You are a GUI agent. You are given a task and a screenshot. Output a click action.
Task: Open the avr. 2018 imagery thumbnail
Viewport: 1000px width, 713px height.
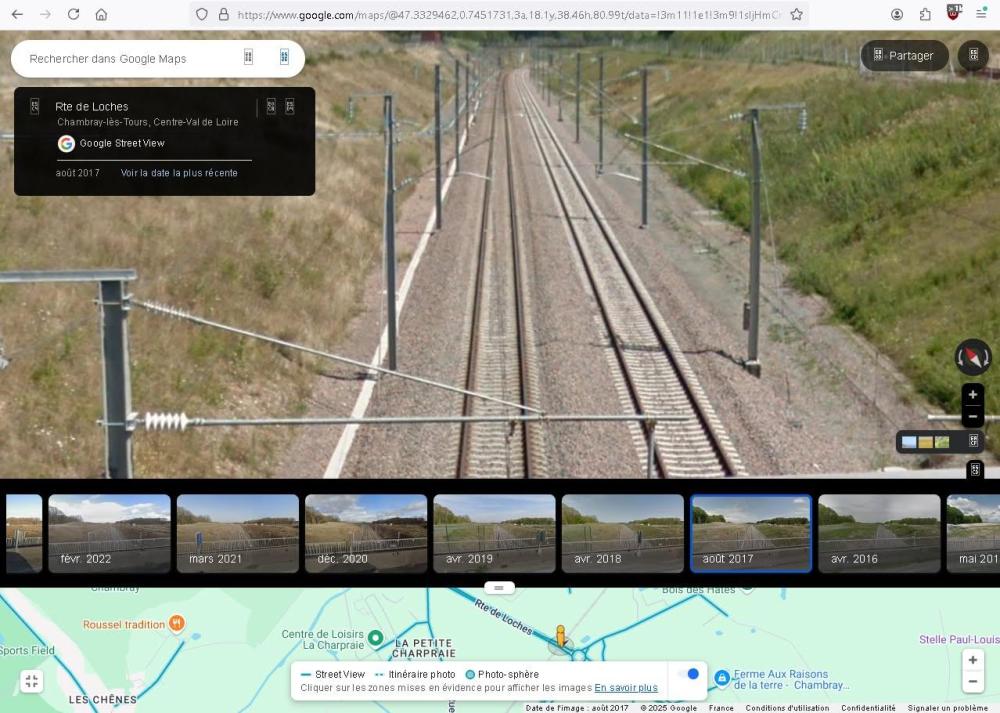coord(622,533)
